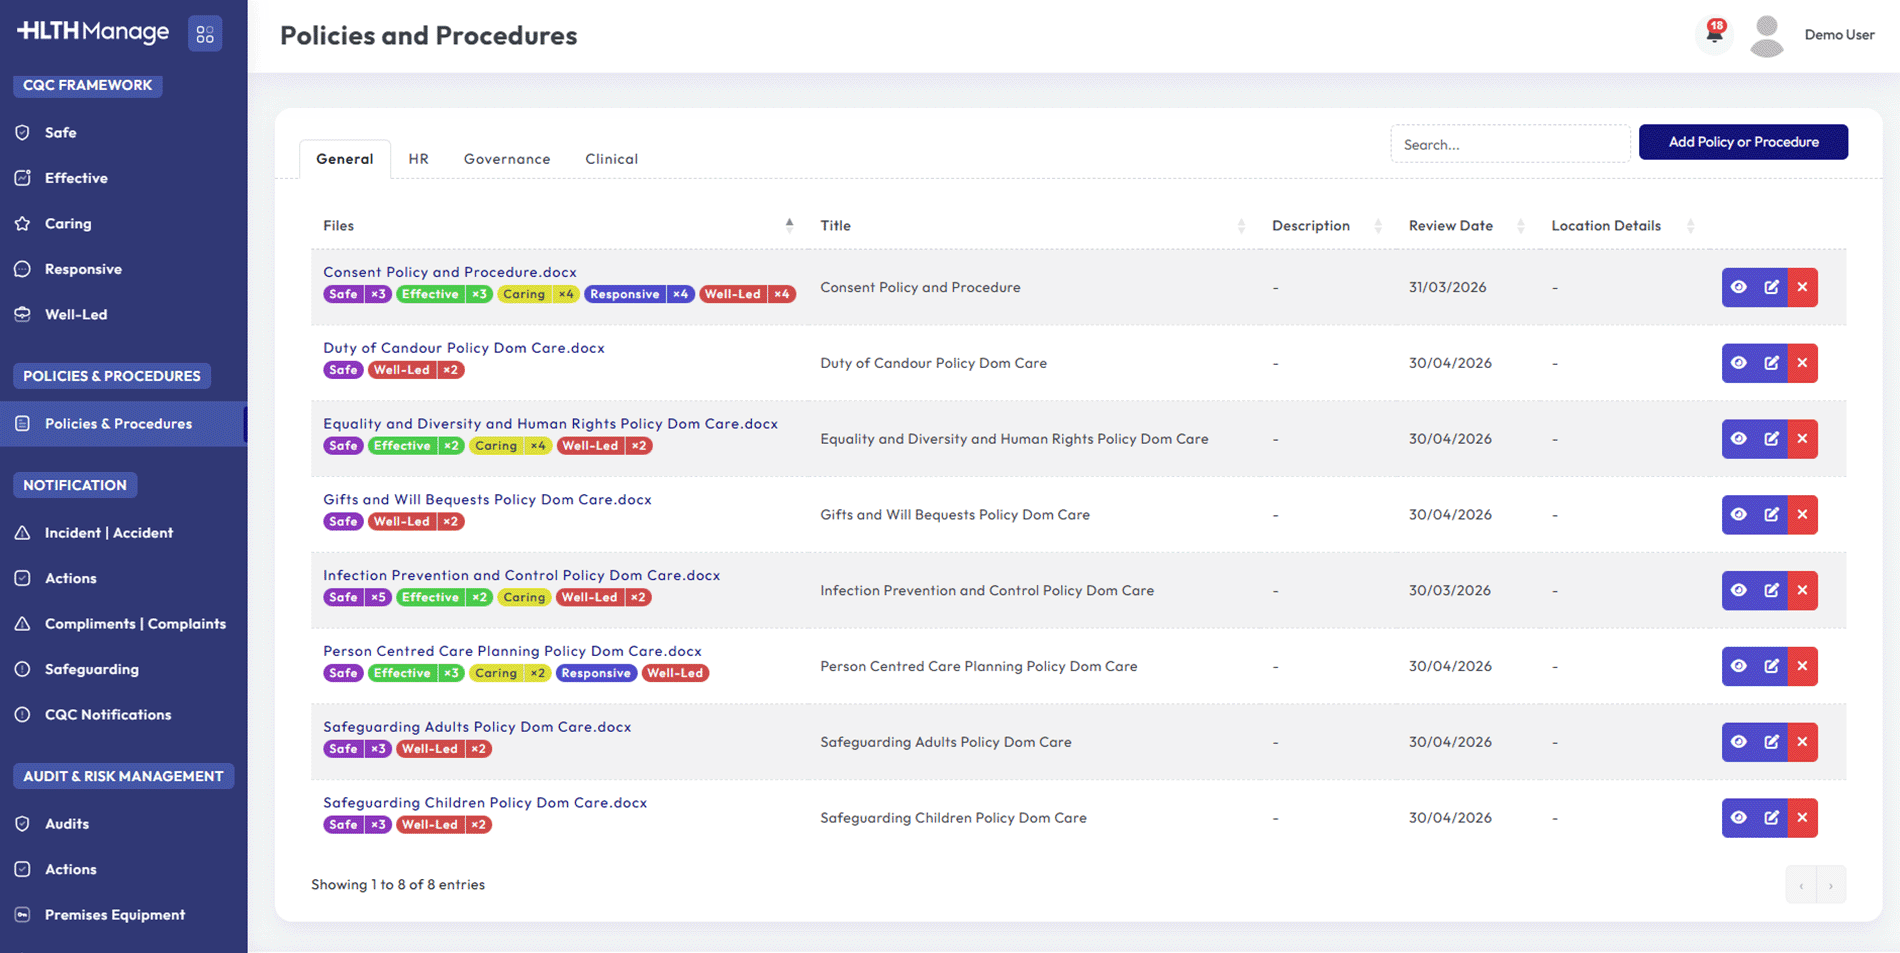Delete the Safeguarding Children policy entry
Viewport: 1900px width, 953px height.
[1802, 818]
